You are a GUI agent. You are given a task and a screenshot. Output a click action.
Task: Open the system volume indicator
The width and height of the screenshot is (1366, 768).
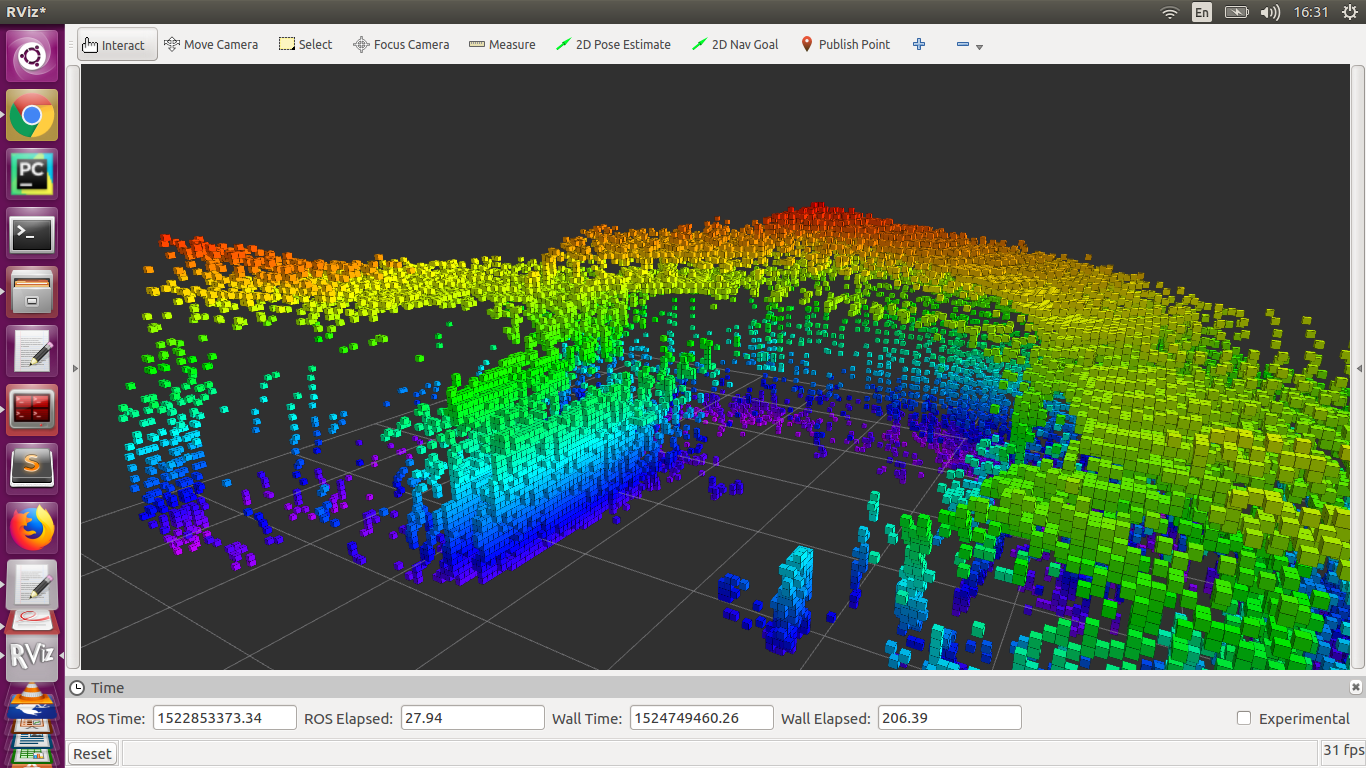click(1270, 12)
